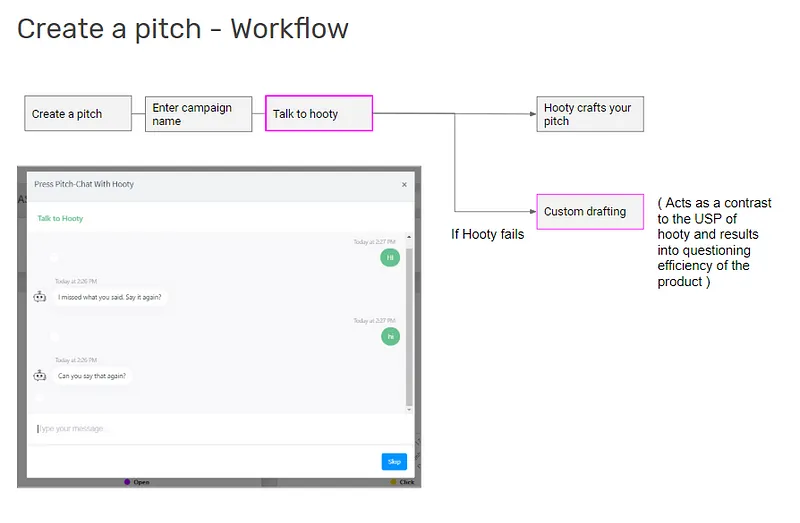Viewport: 800px width, 523px height.
Task: Click the 'Enter campaign name' workflow box
Action: (198, 114)
